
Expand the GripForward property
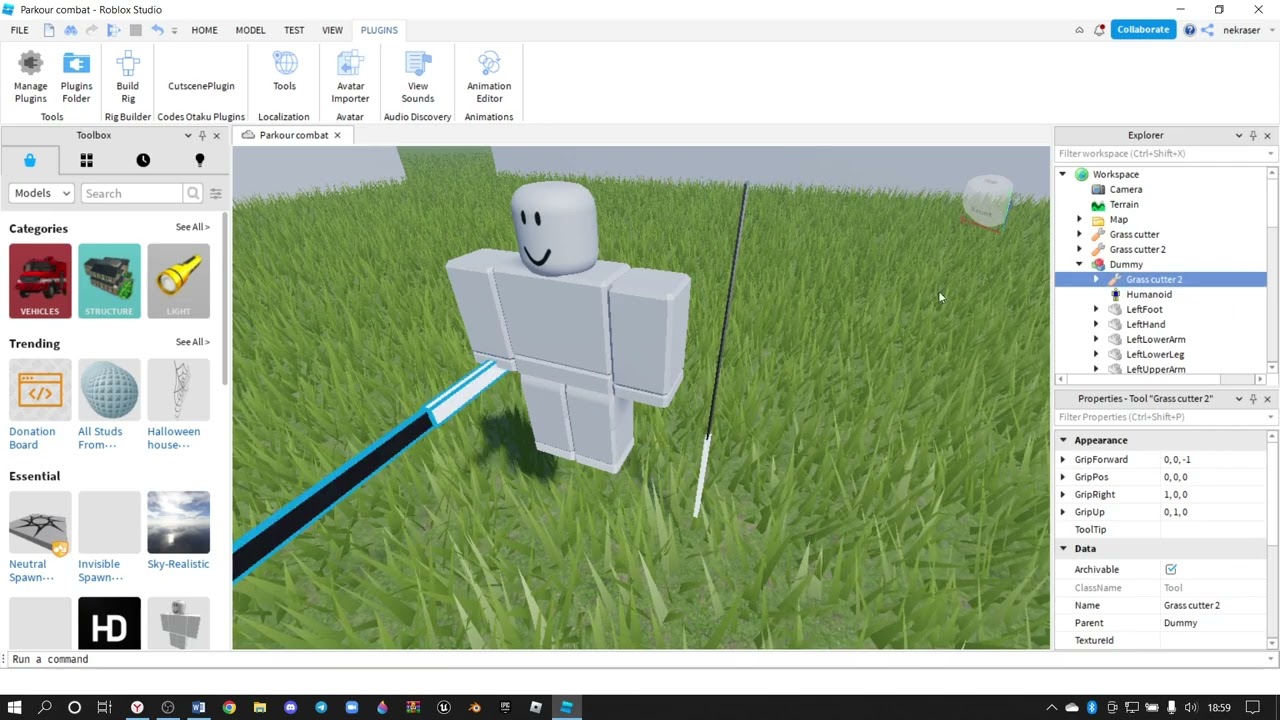[x=1063, y=459]
